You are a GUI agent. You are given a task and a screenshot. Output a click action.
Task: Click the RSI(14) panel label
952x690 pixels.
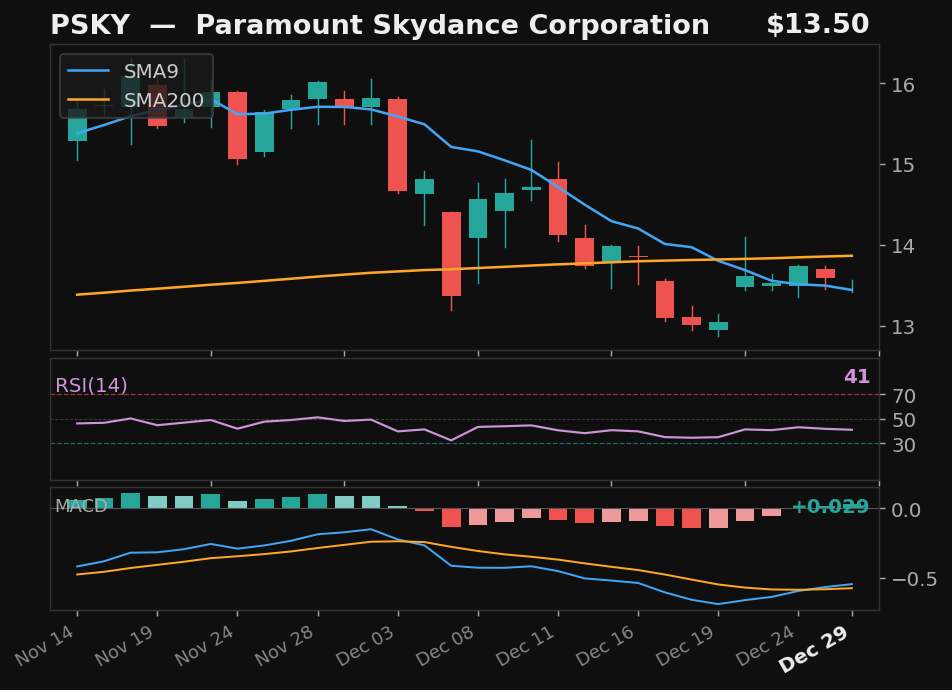[91, 385]
